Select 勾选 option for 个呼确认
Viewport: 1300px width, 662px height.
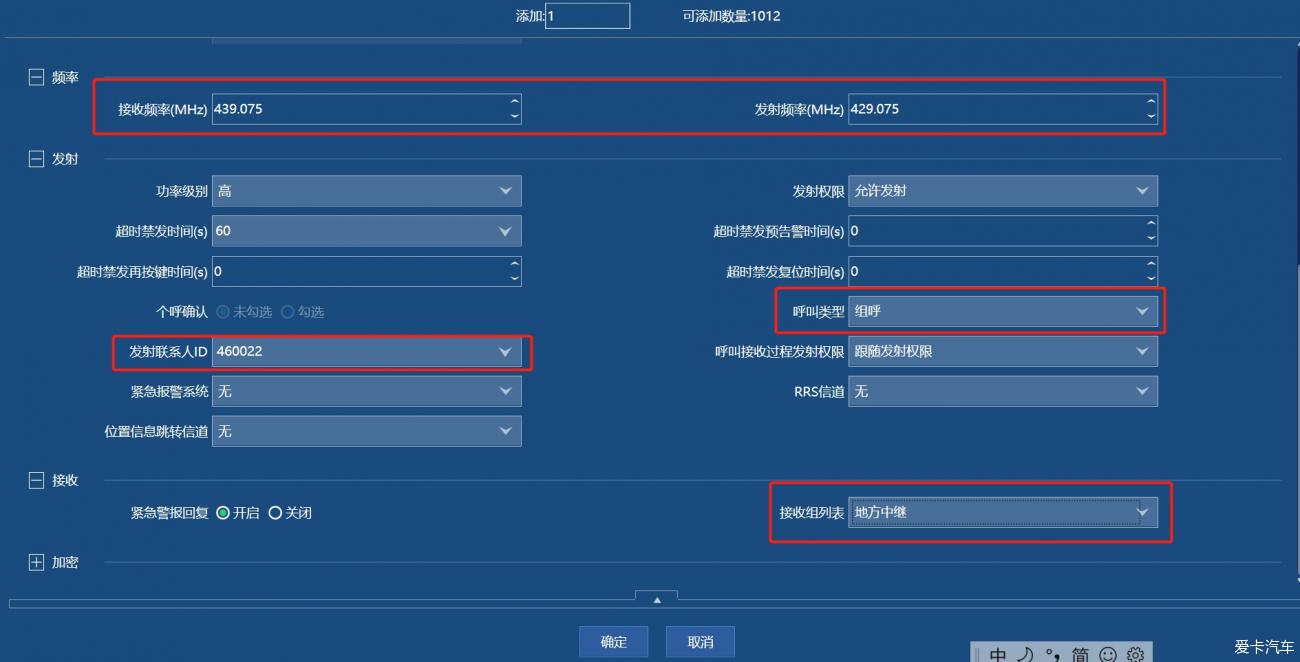pos(288,312)
